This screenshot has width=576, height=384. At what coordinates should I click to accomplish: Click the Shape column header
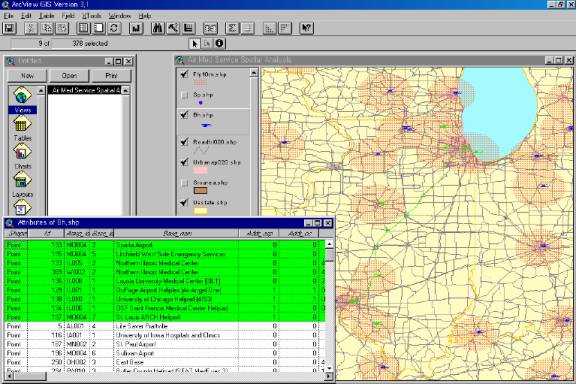tap(17, 233)
